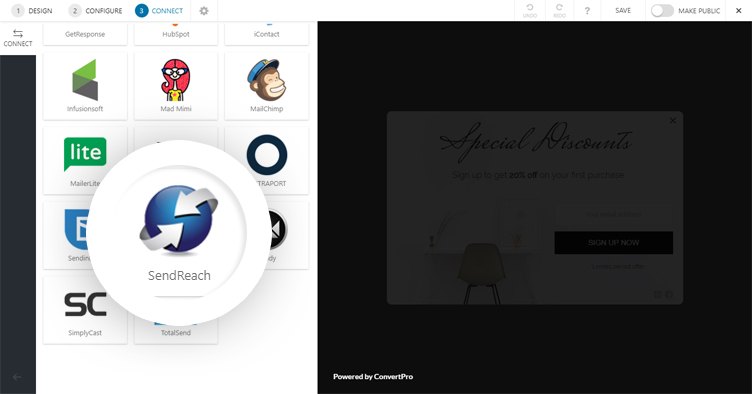Open settings gear in top bar
The height and width of the screenshot is (394, 752).
point(204,11)
